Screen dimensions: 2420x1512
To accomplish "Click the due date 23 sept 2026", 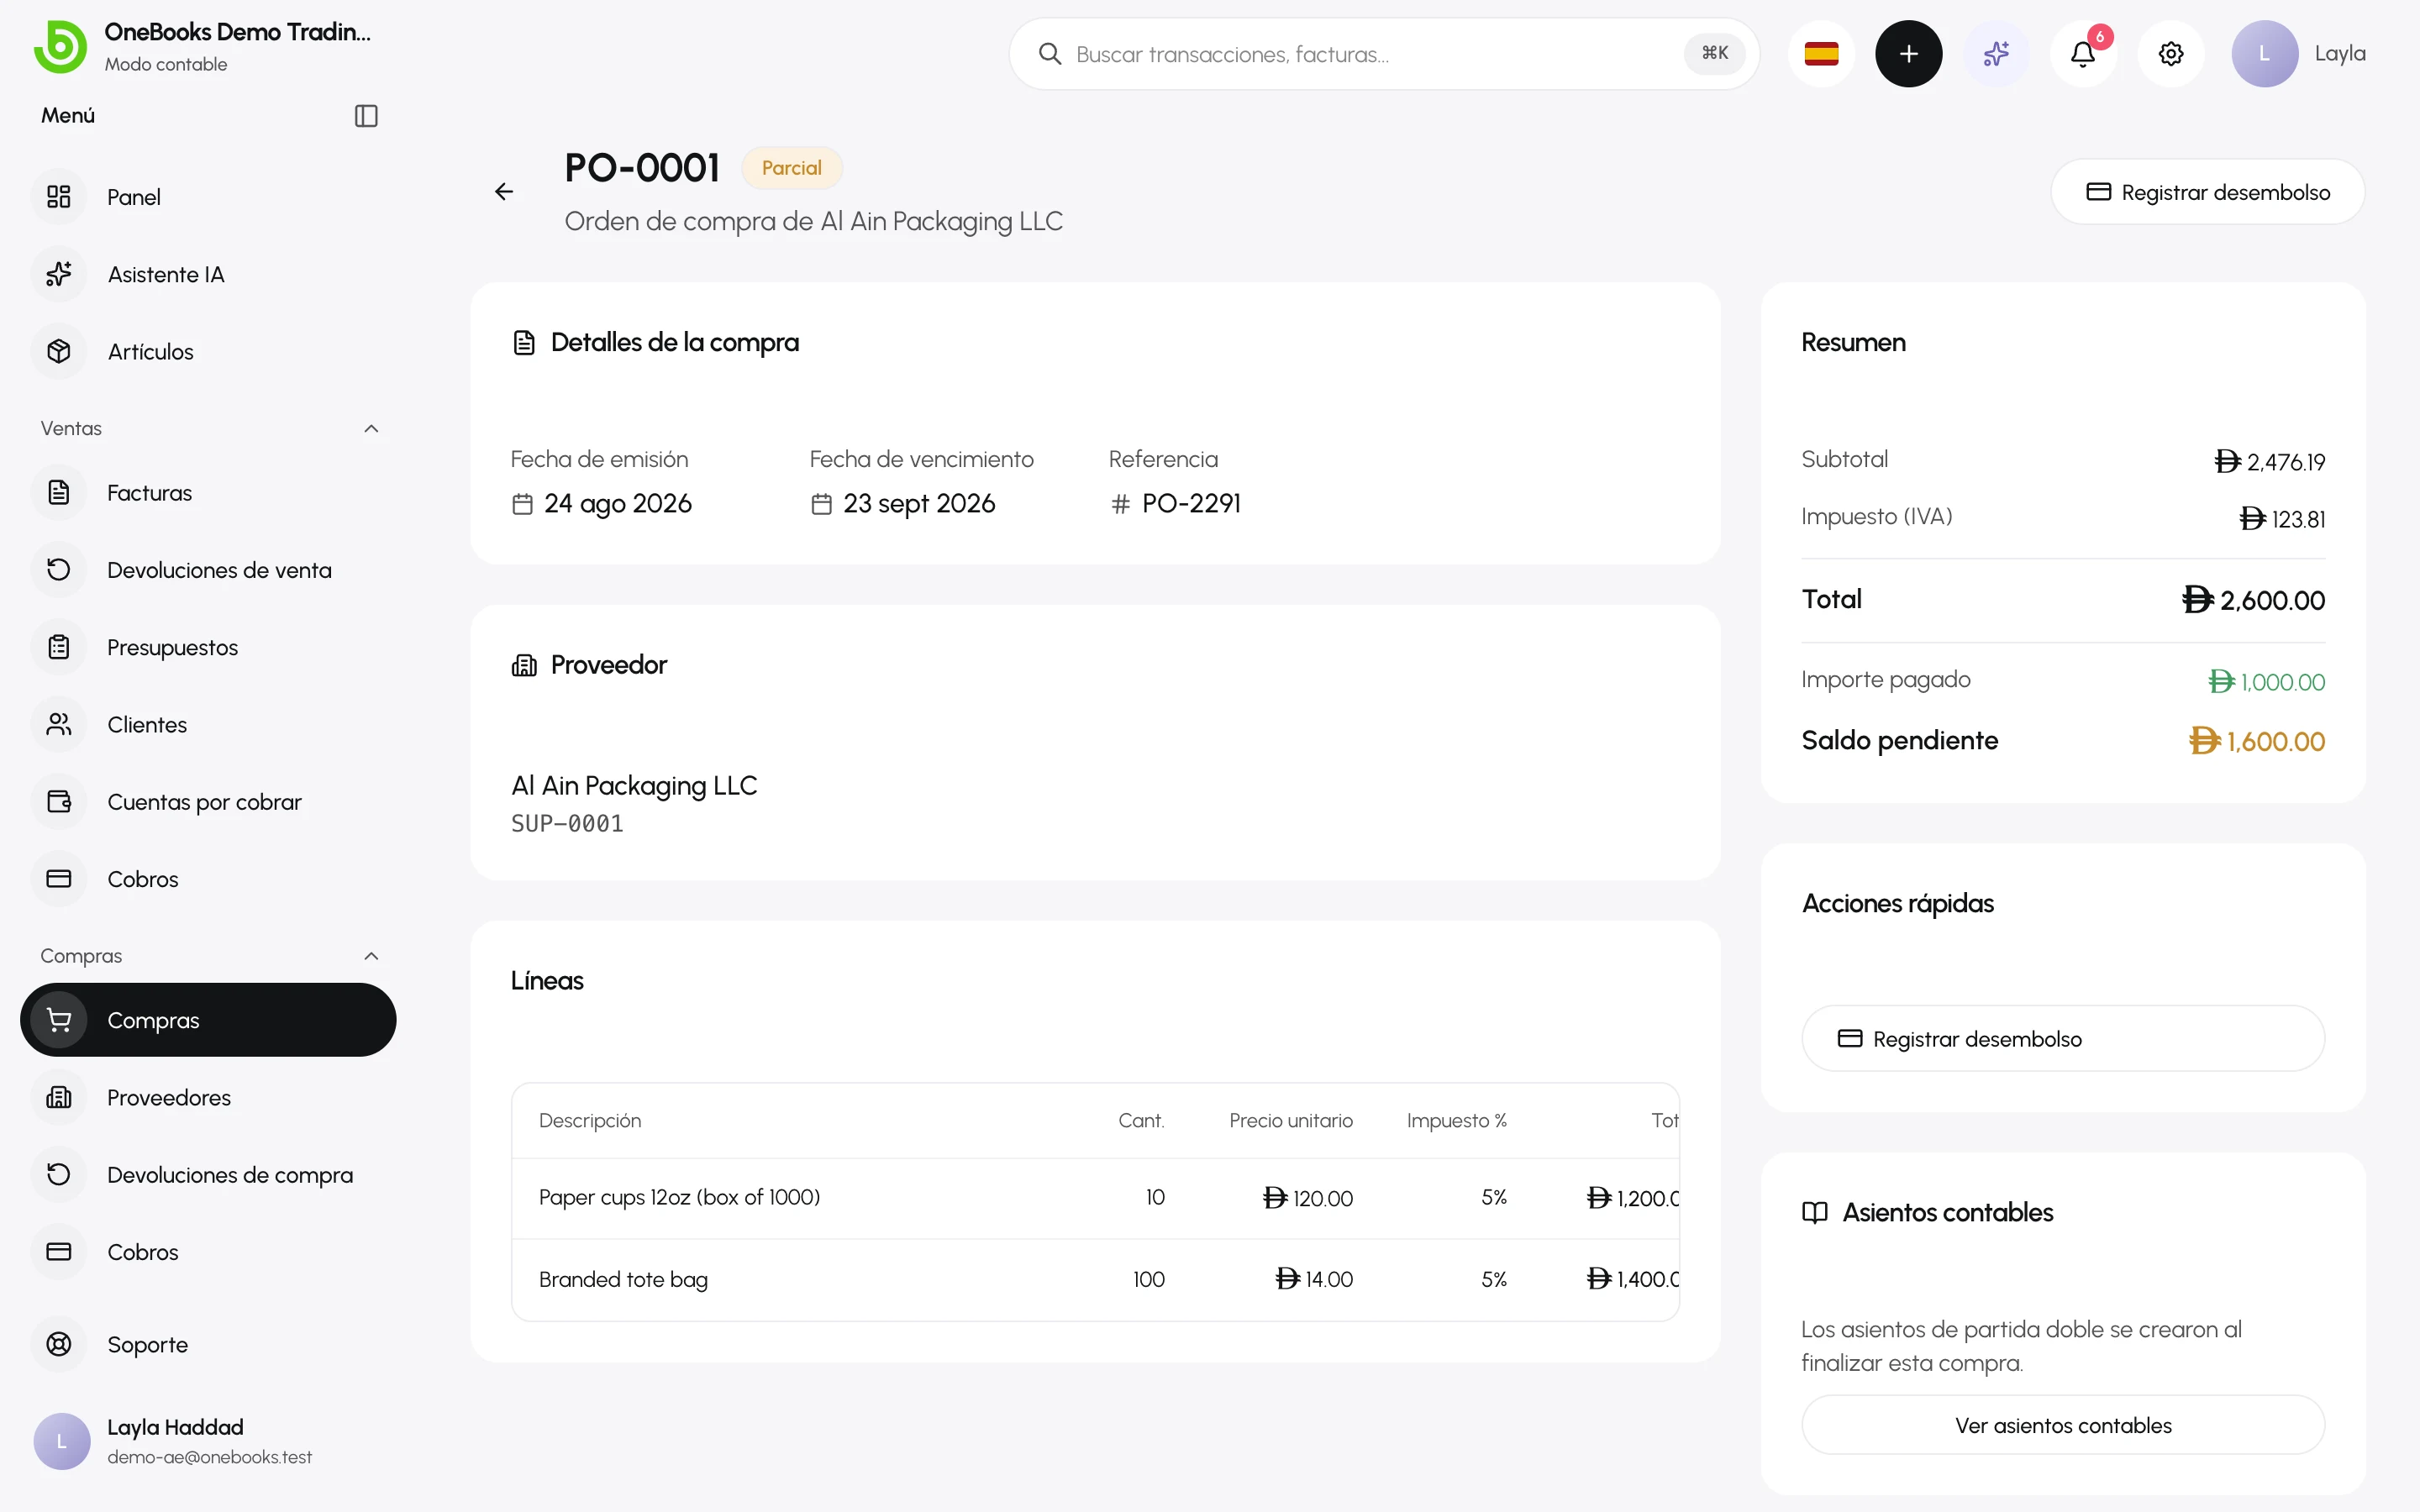I will tap(918, 503).
